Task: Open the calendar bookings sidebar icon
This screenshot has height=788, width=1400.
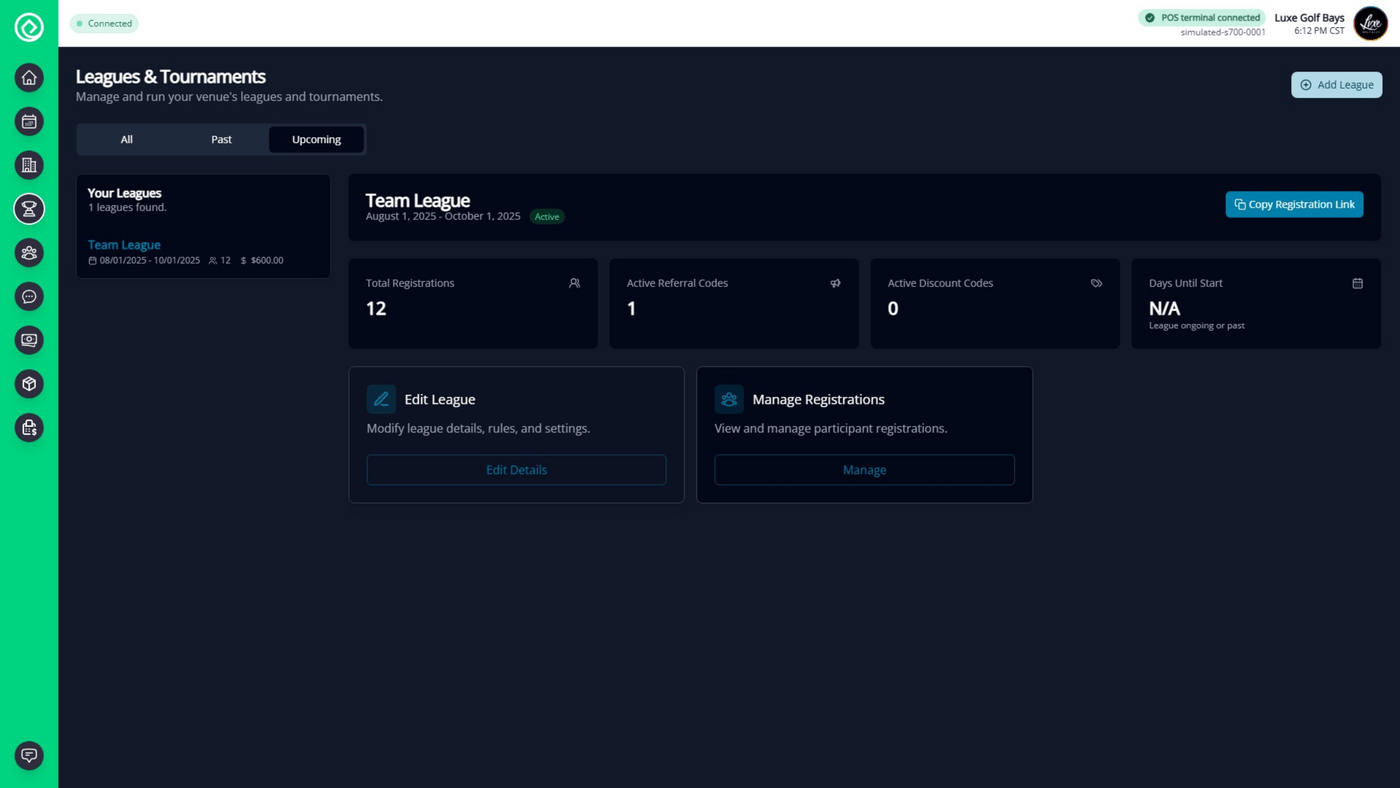Action: click(29, 122)
